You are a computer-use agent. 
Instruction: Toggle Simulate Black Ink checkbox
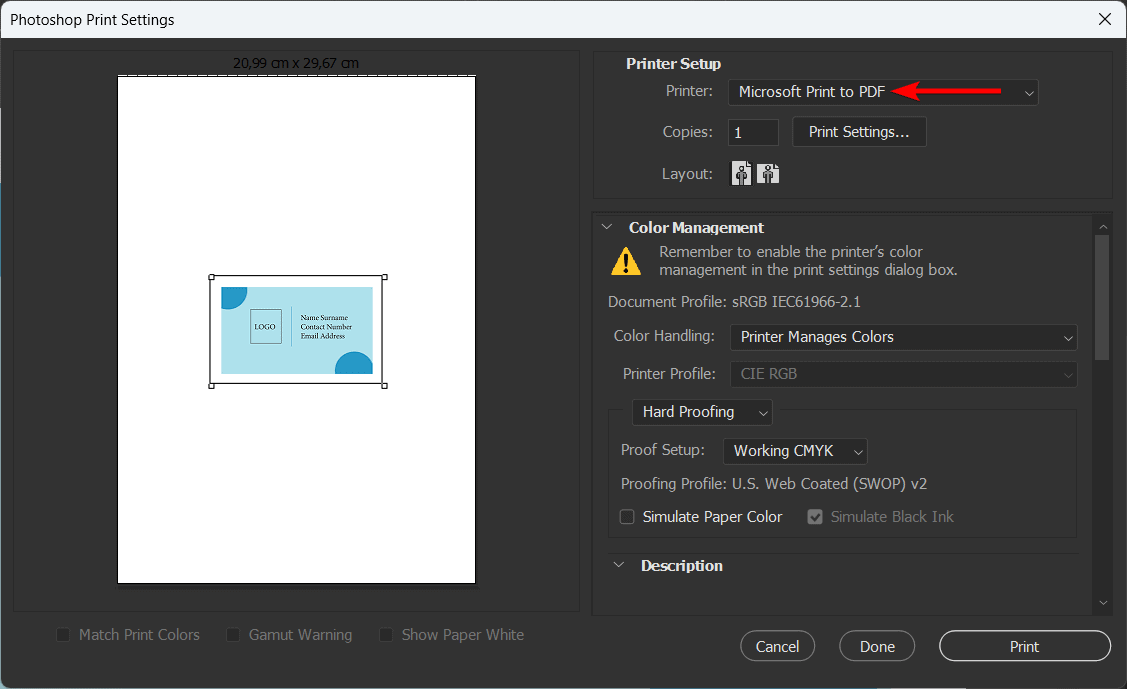pyautogui.click(x=814, y=517)
